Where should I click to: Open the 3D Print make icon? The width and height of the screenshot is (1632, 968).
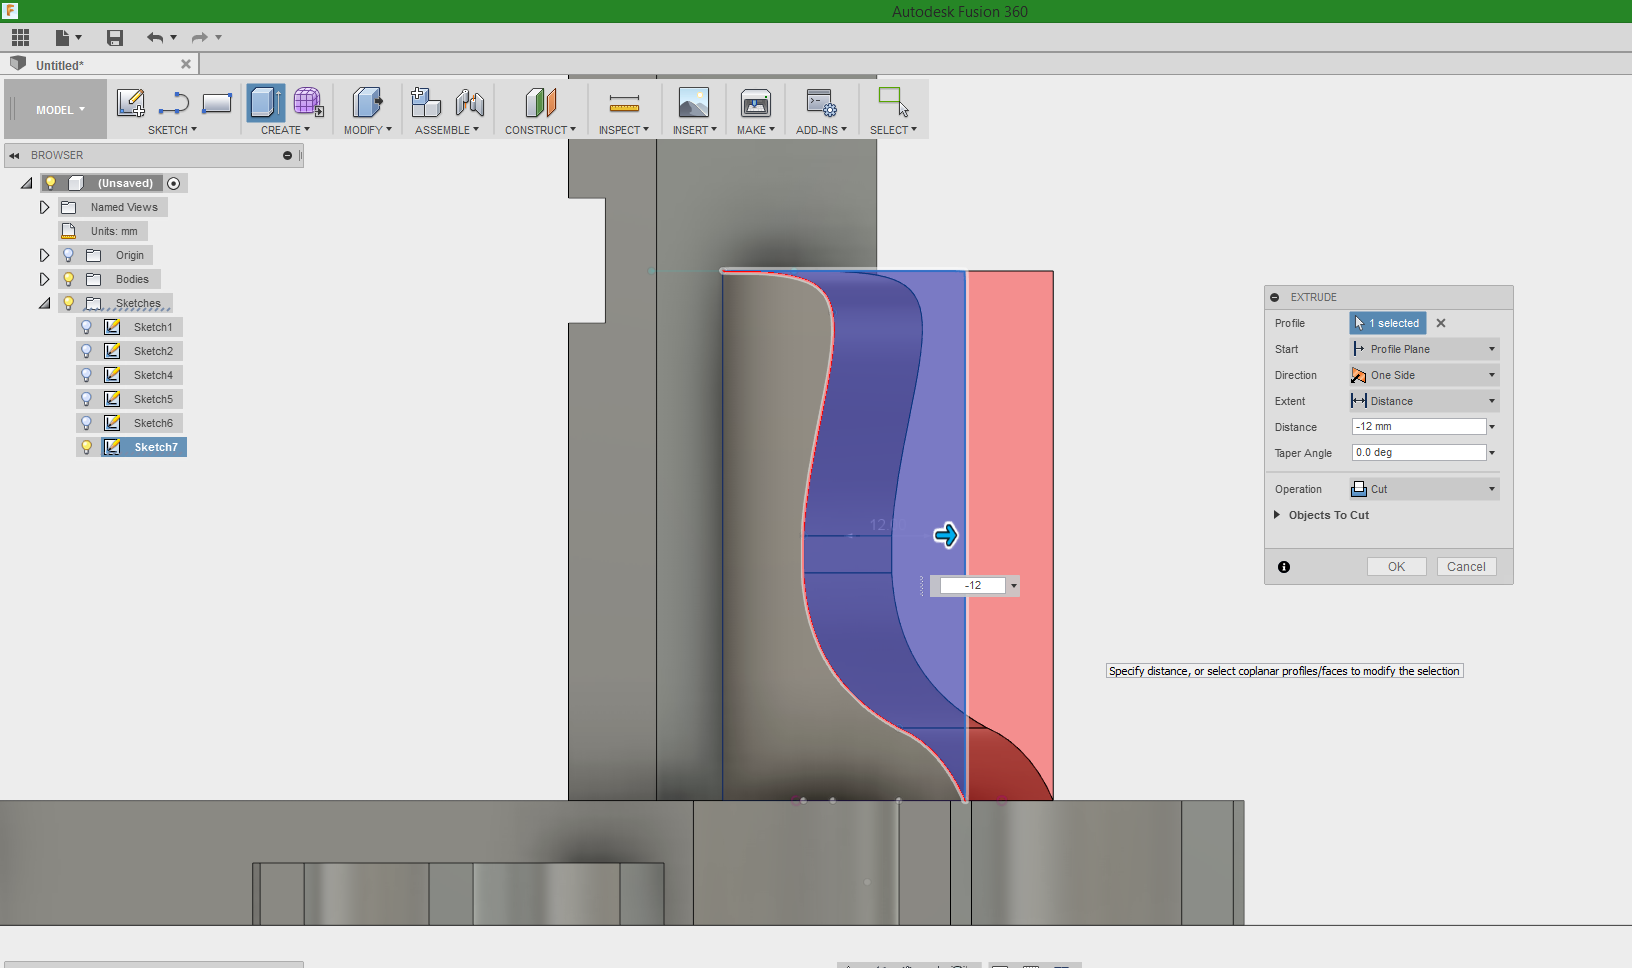(755, 103)
